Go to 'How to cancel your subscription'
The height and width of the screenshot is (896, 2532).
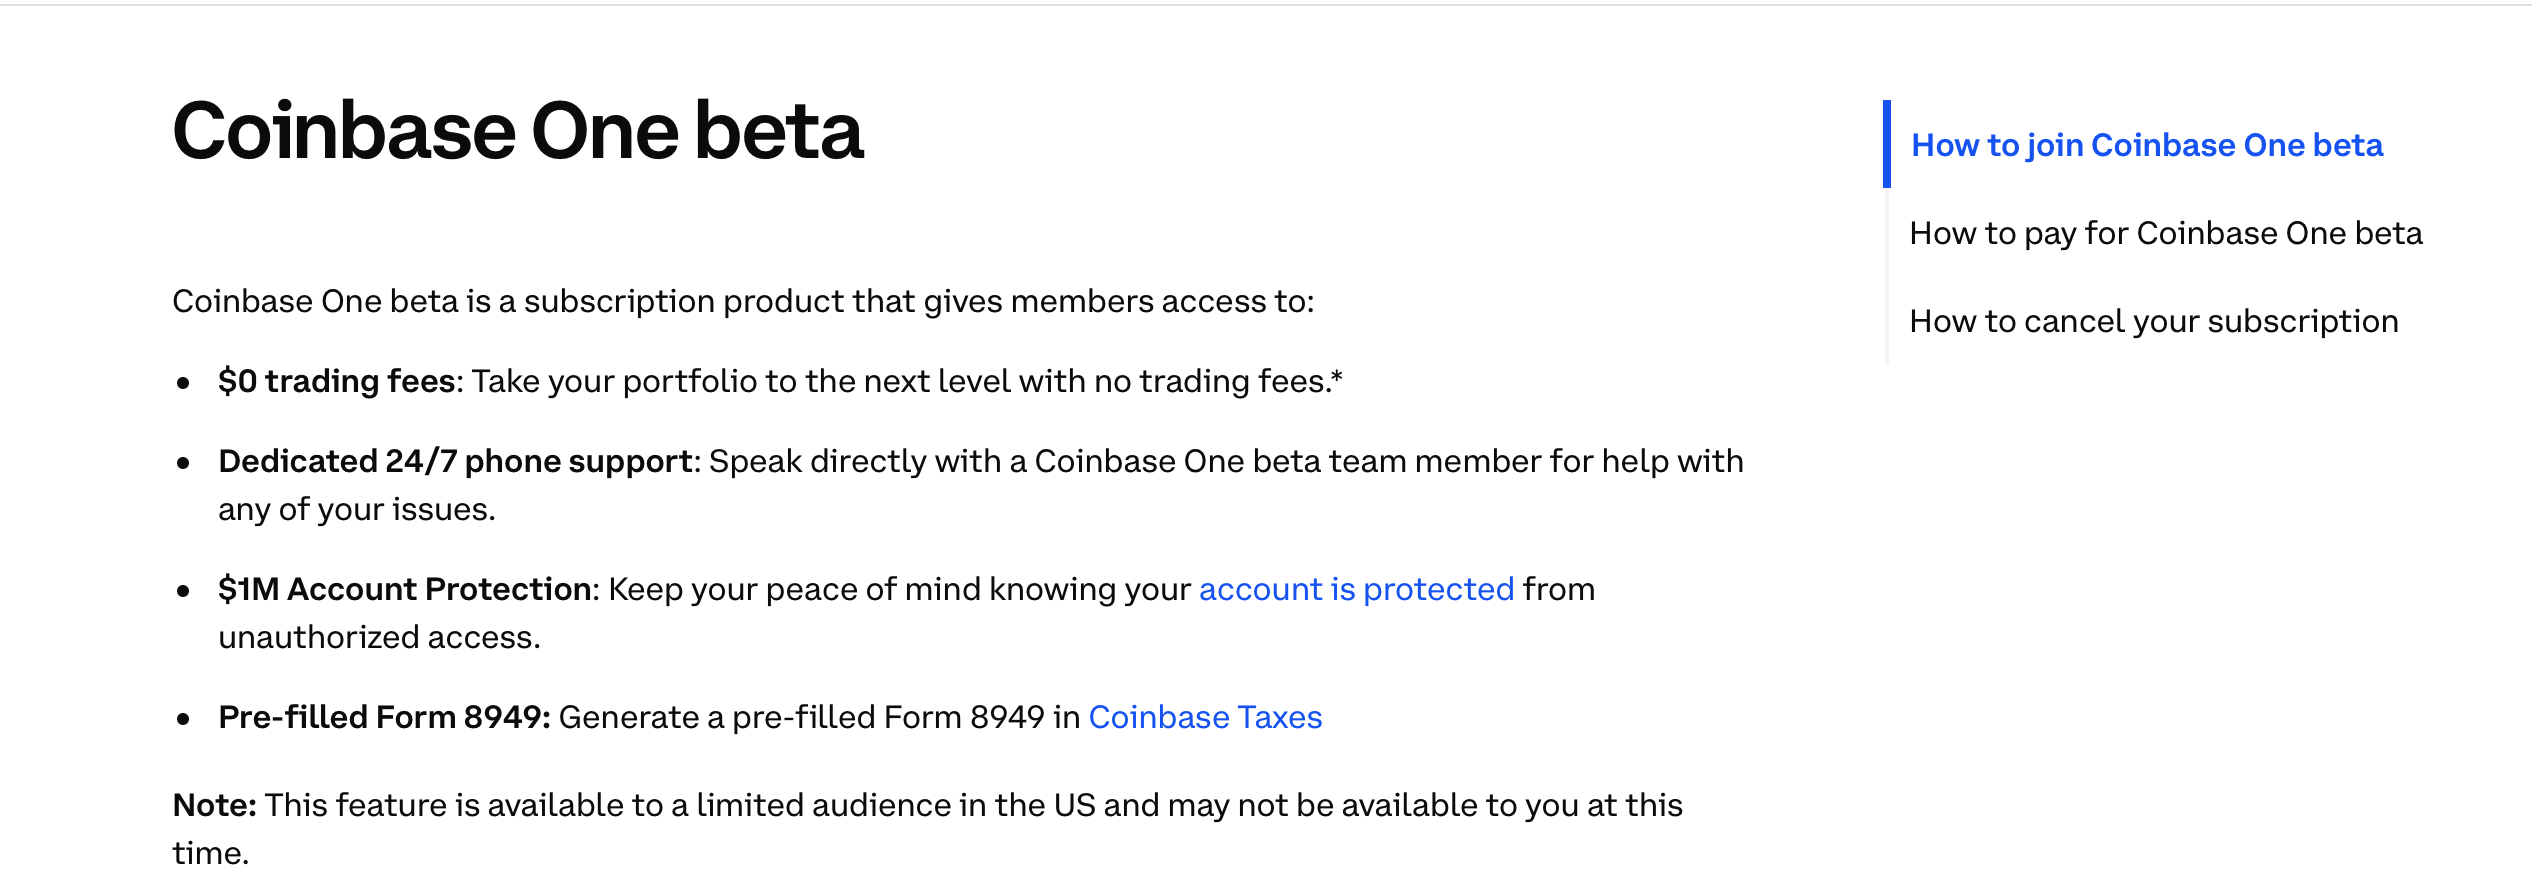click(2153, 322)
